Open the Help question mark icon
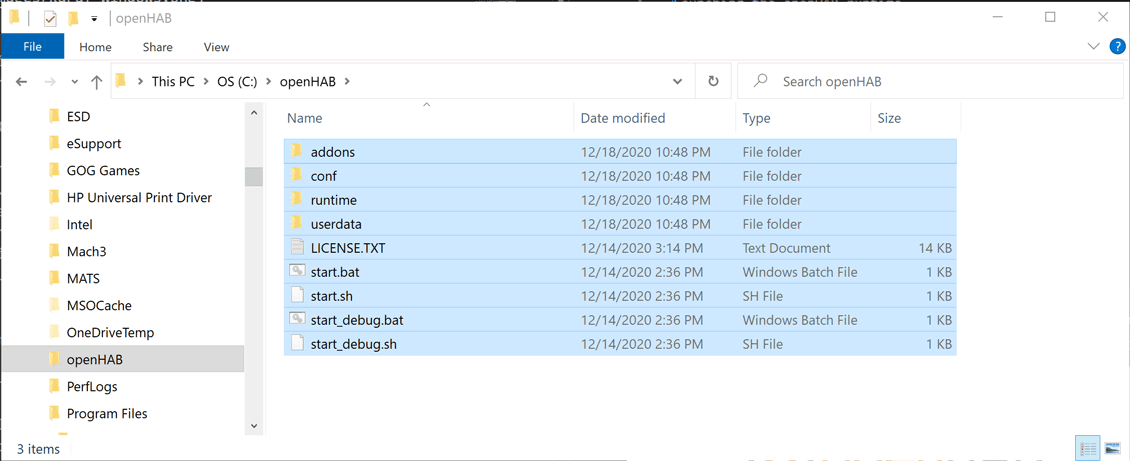Image resolution: width=1130 pixels, height=461 pixels. pos(1117,47)
